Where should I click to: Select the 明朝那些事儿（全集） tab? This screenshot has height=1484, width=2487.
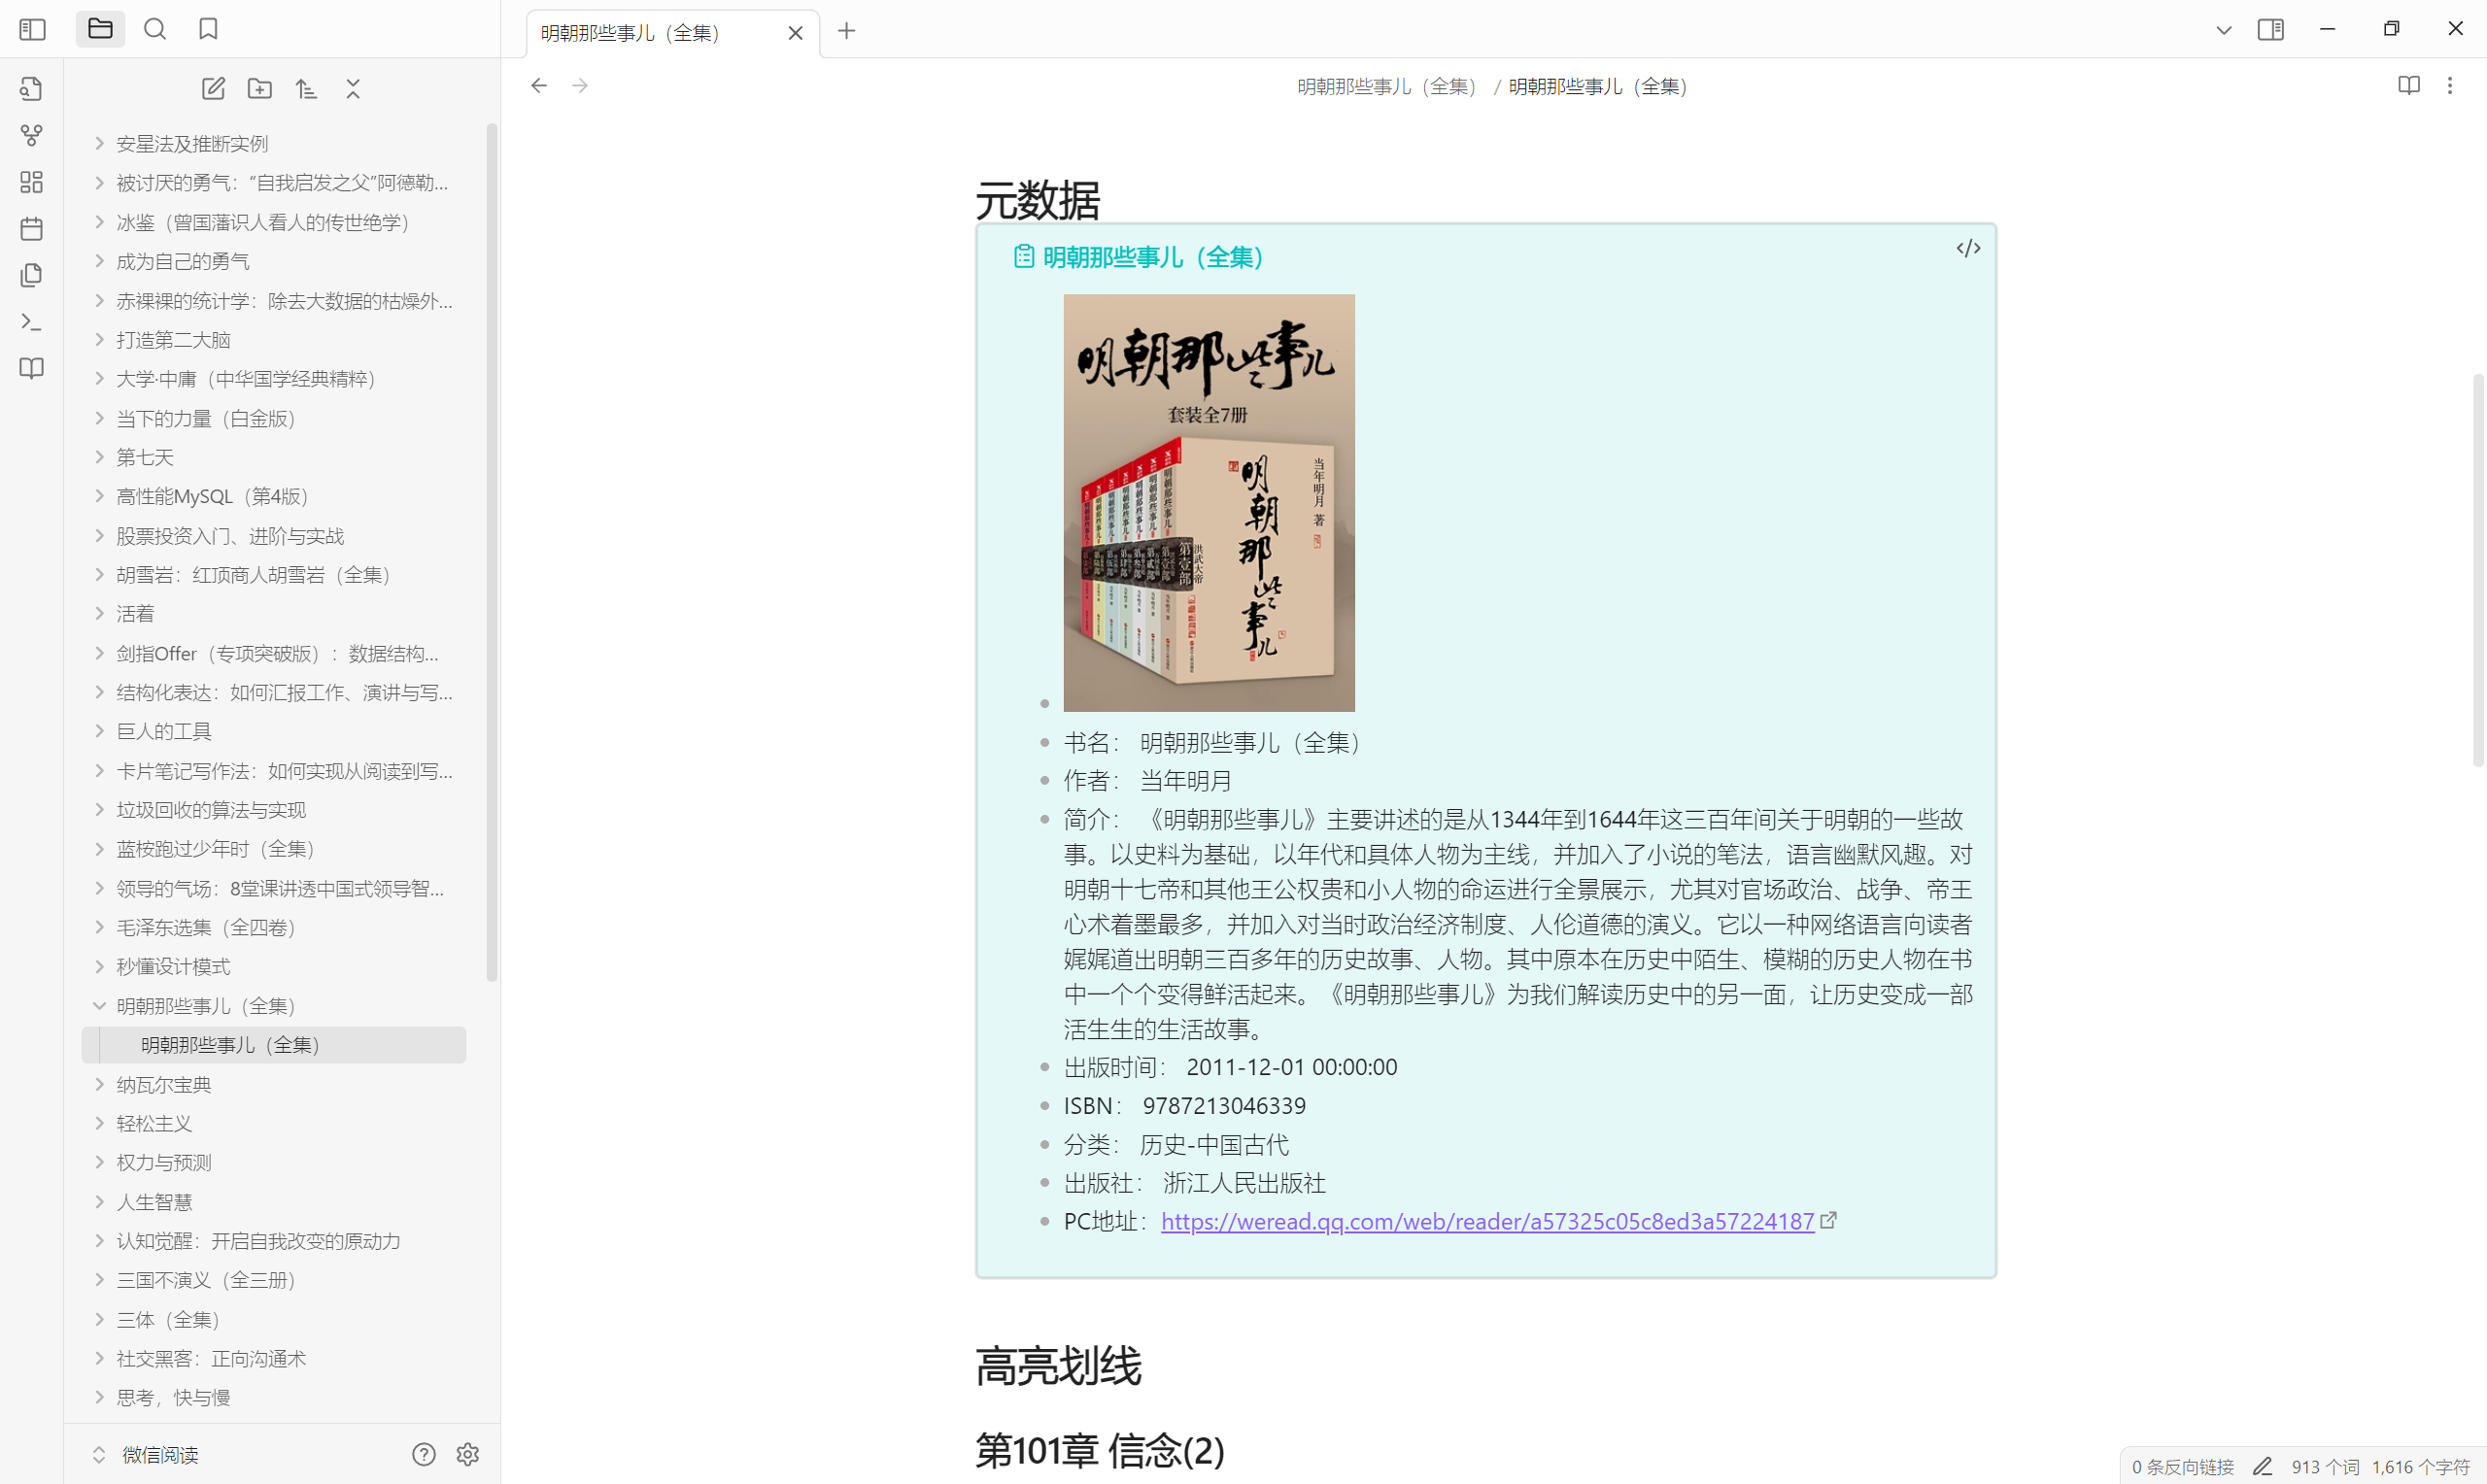tap(630, 33)
